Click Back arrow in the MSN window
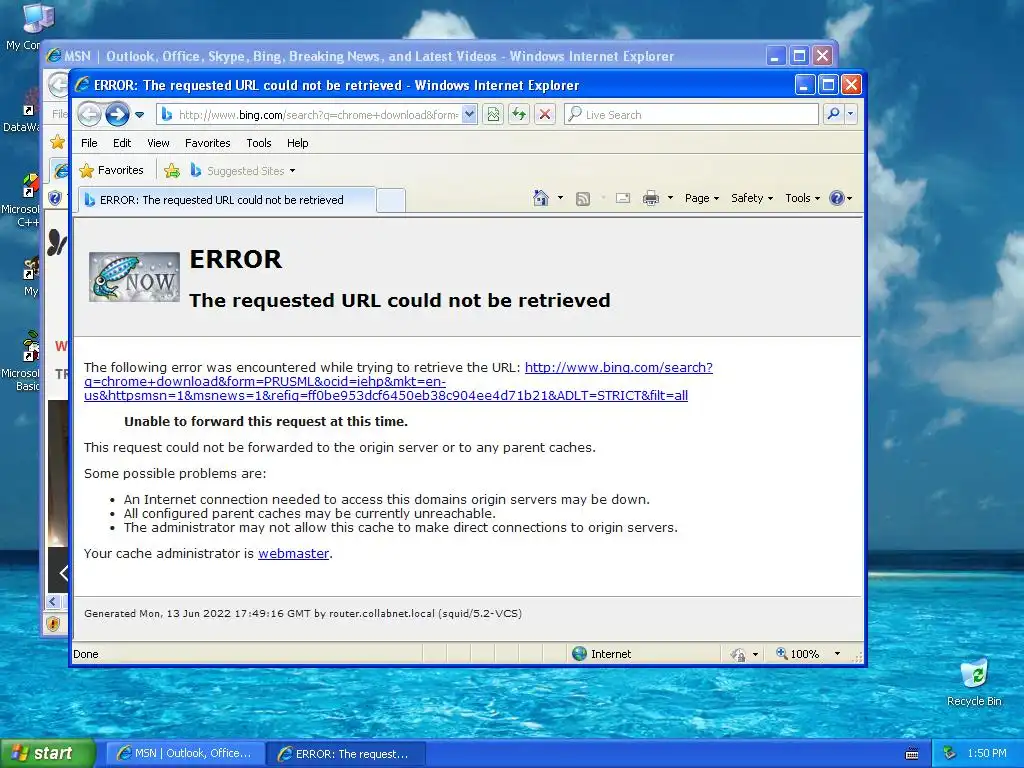 tap(59, 85)
